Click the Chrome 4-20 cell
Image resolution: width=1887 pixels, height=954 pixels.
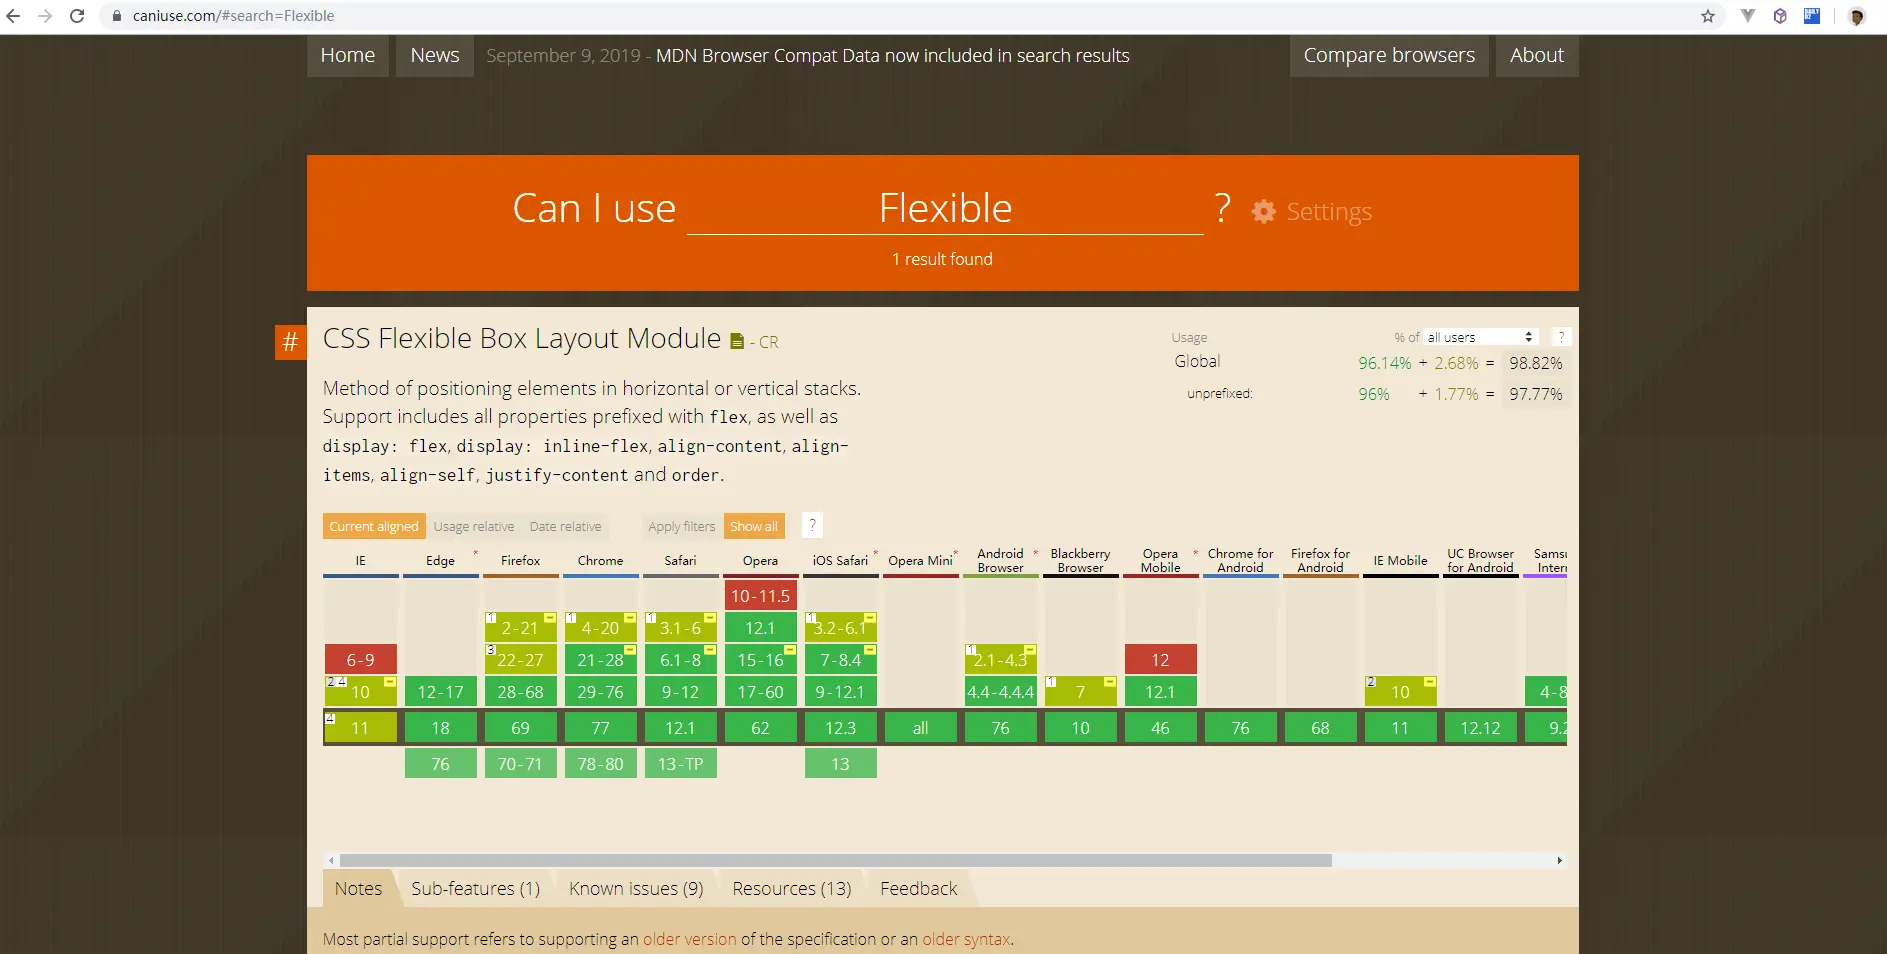(x=601, y=628)
